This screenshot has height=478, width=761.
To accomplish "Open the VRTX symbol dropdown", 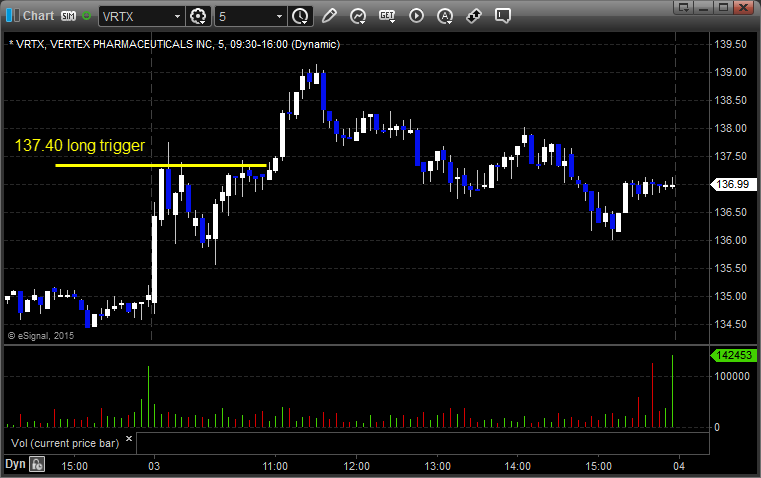I will [x=177, y=16].
